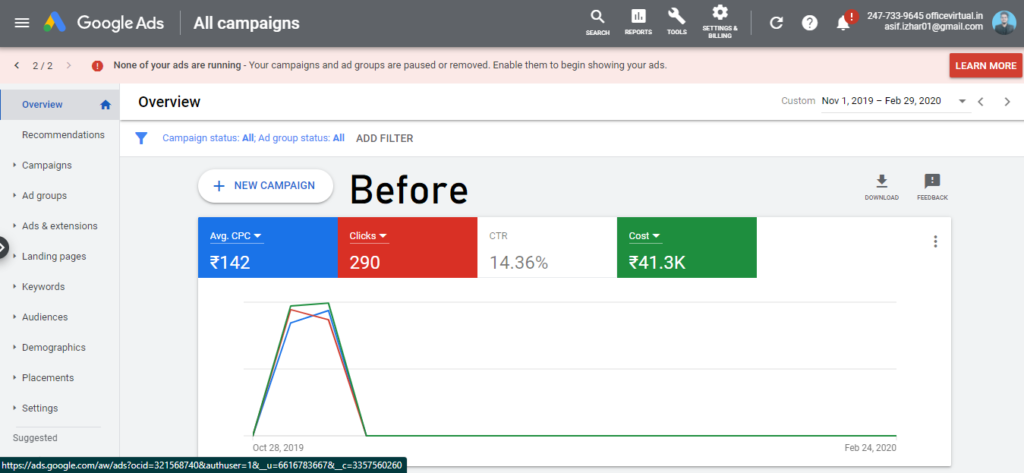Click the NEW CAMPAIGN button

pyautogui.click(x=265, y=186)
